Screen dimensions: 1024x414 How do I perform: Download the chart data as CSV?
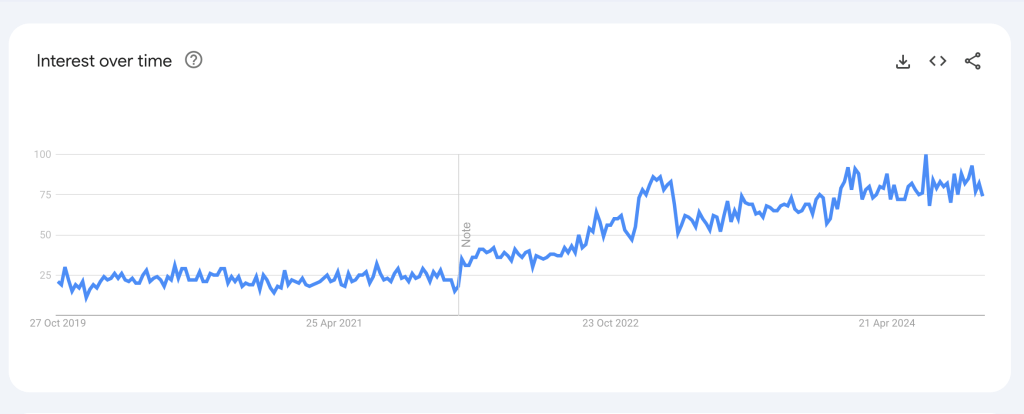click(903, 62)
